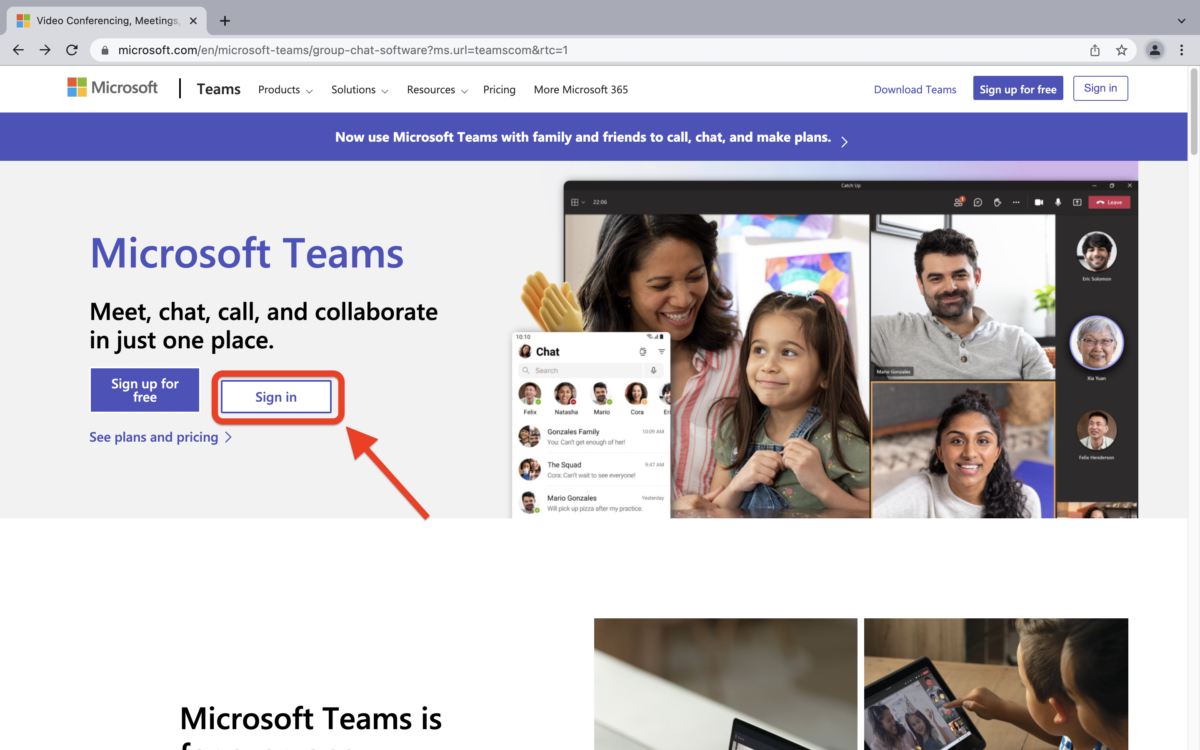Select Pricing in the navigation menu
Viewport: 1200px width, 750px height.
click(x=499, y=89)
